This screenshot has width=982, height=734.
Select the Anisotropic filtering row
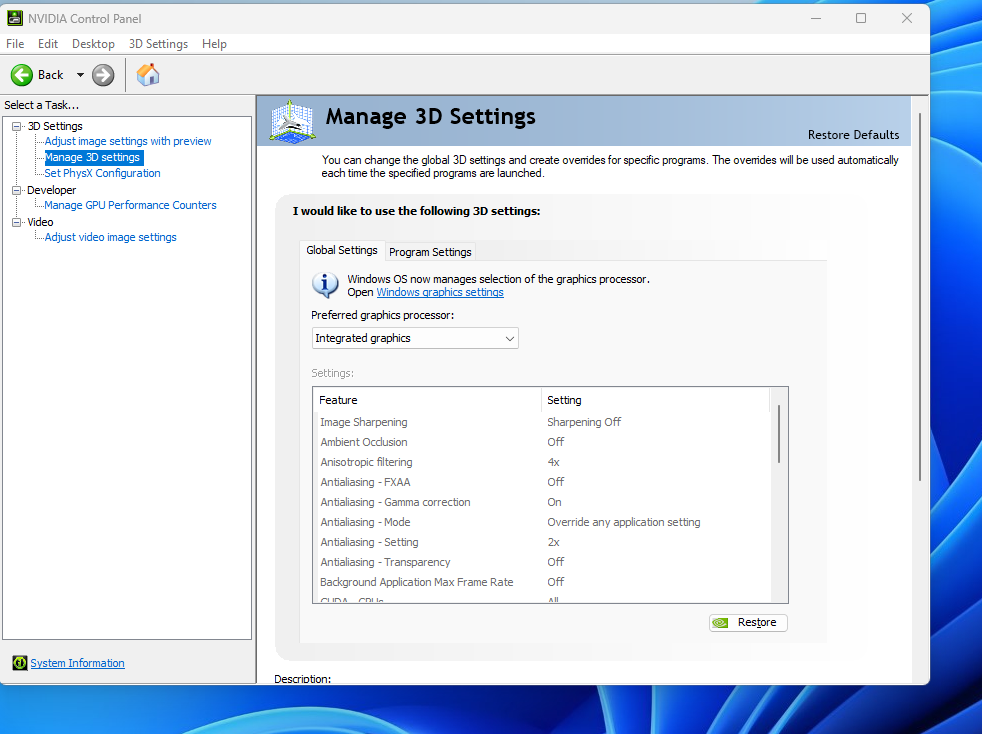pyautogui.click(x=544, y=462)
